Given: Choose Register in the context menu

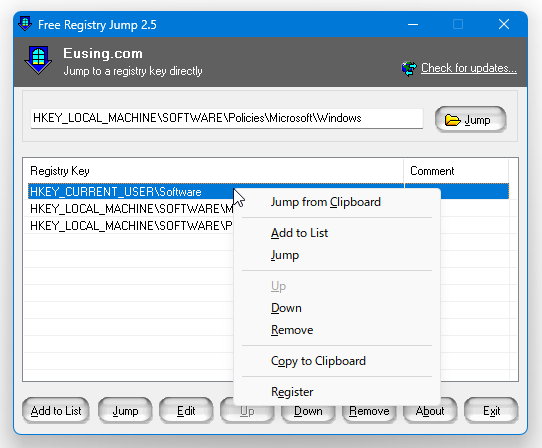Looking at the screenshot, I should pos(337,392).
